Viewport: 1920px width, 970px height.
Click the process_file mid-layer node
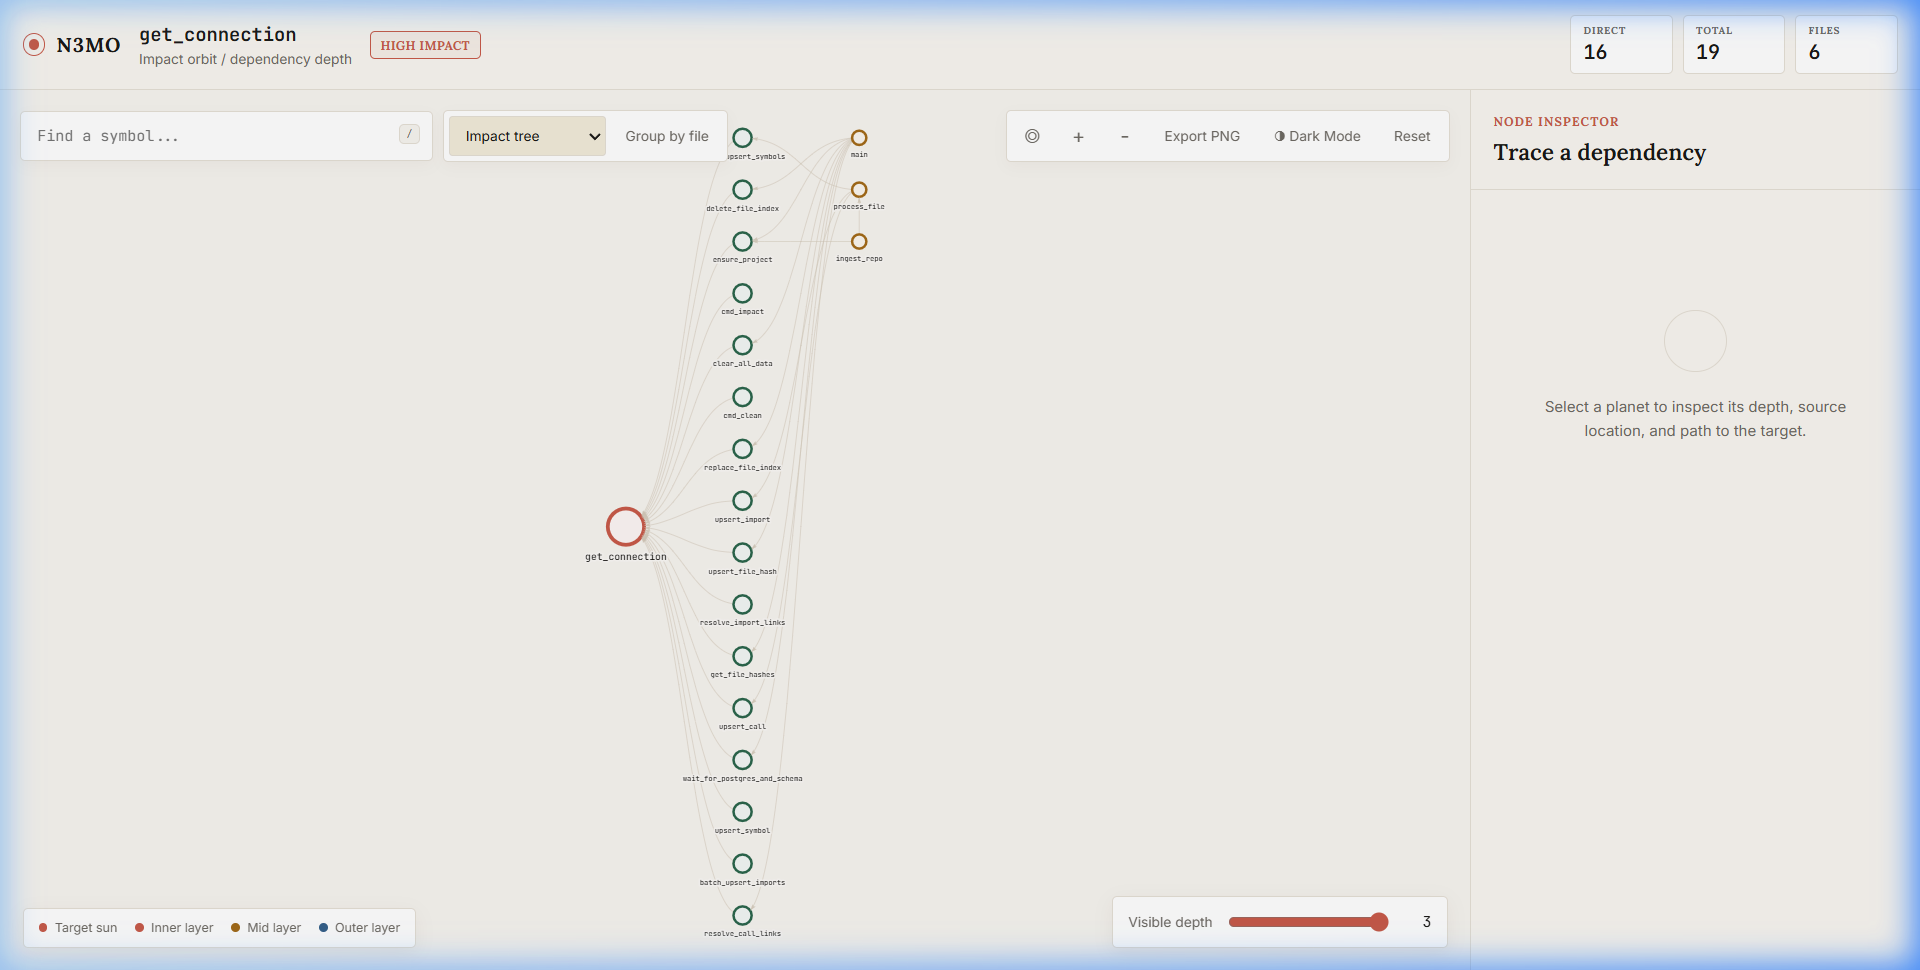pyautogui.click(x=859, y=190)
